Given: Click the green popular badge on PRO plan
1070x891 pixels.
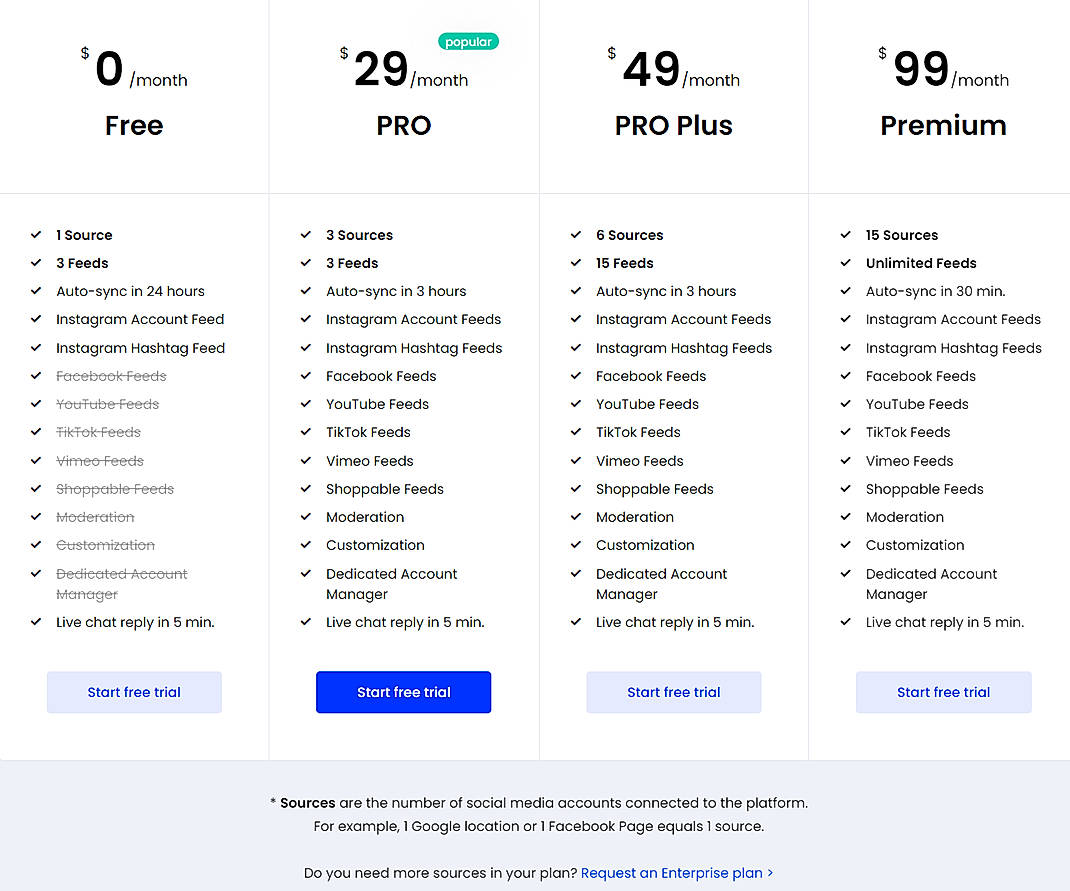Looking at the screenshot, I should [x=468, y=41].
